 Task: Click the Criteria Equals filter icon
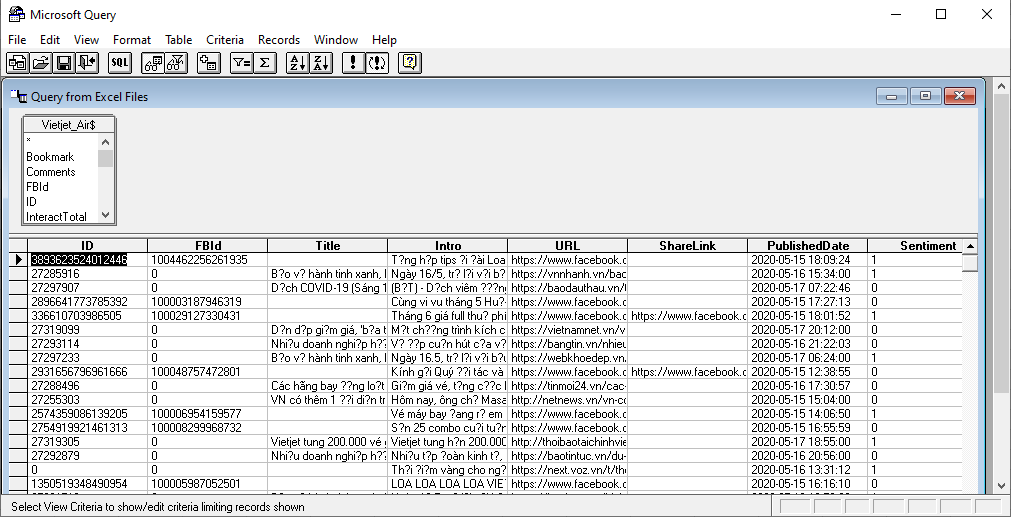(241, 63)
